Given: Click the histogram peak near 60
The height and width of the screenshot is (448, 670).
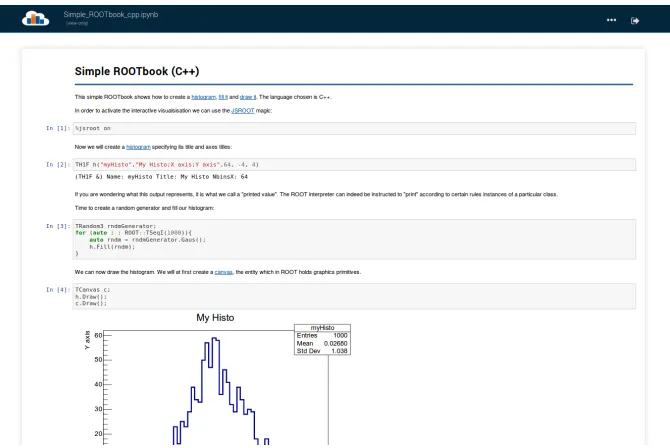Looking at the screenshot, I should click(x=215, y=339).
